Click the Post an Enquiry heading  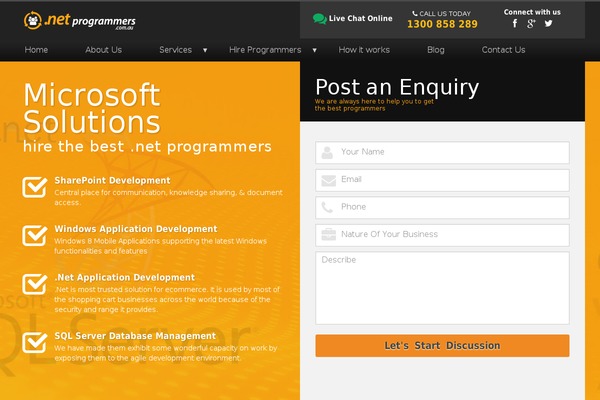tap(397, 88)
